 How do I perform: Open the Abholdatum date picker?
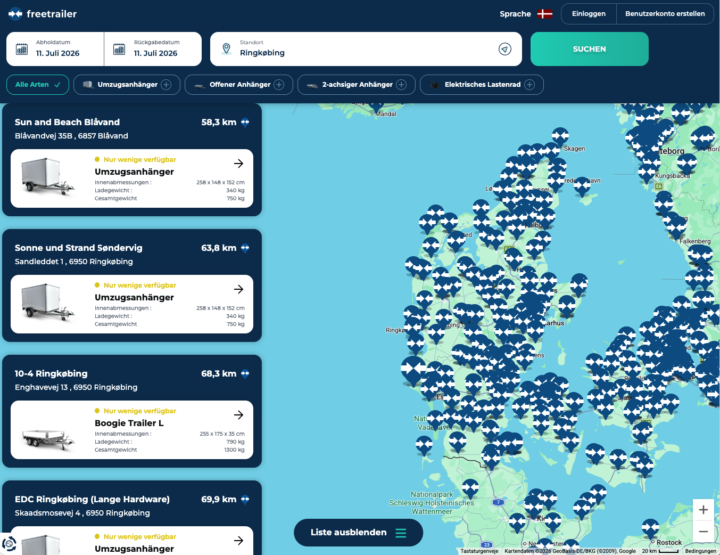[55, 49]
